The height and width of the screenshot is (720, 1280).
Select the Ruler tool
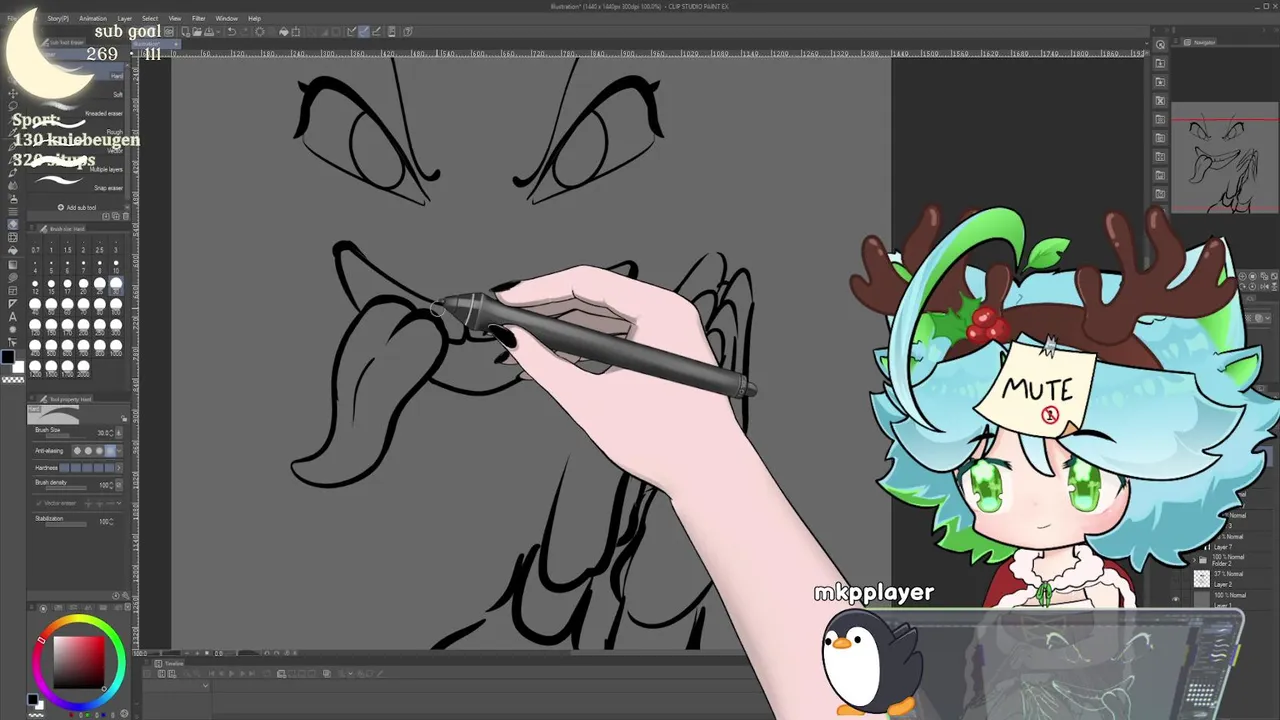click(13, 304)
